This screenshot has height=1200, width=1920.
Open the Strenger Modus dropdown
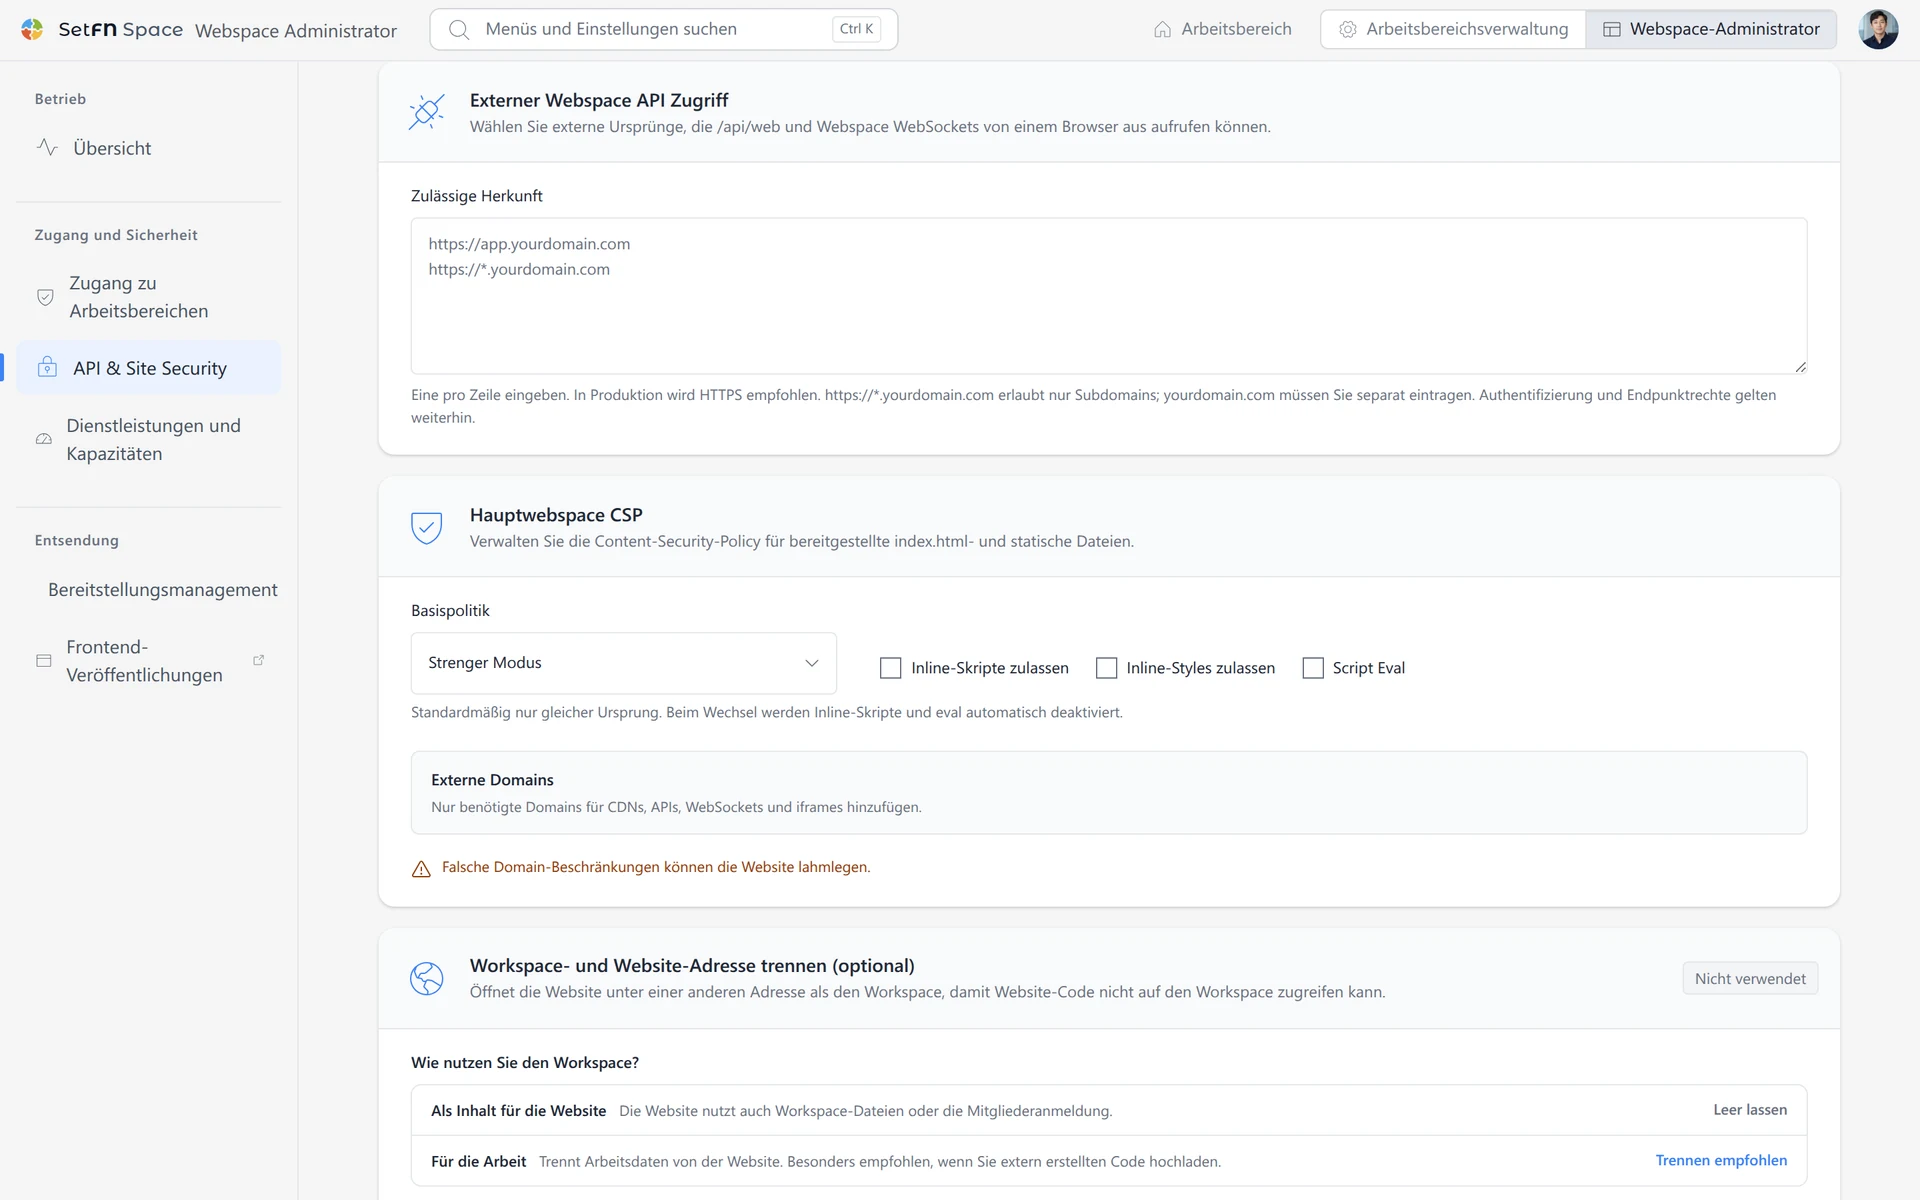click(623, 663)
